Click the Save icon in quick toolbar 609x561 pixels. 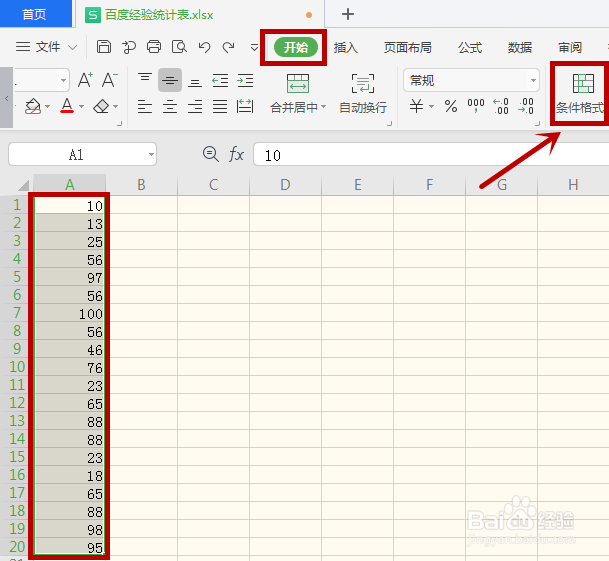(104, 47)
